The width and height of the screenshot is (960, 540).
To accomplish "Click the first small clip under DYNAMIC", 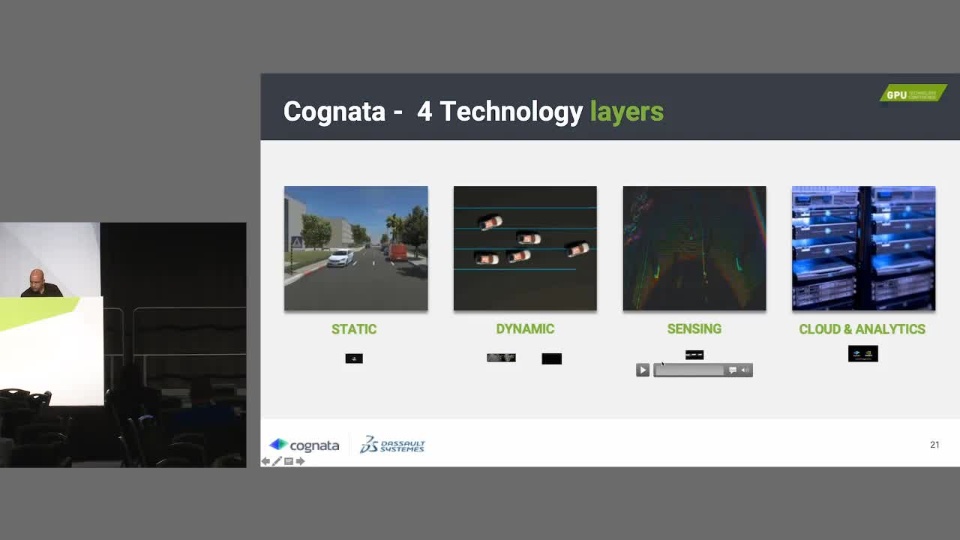I will point(501,358).
